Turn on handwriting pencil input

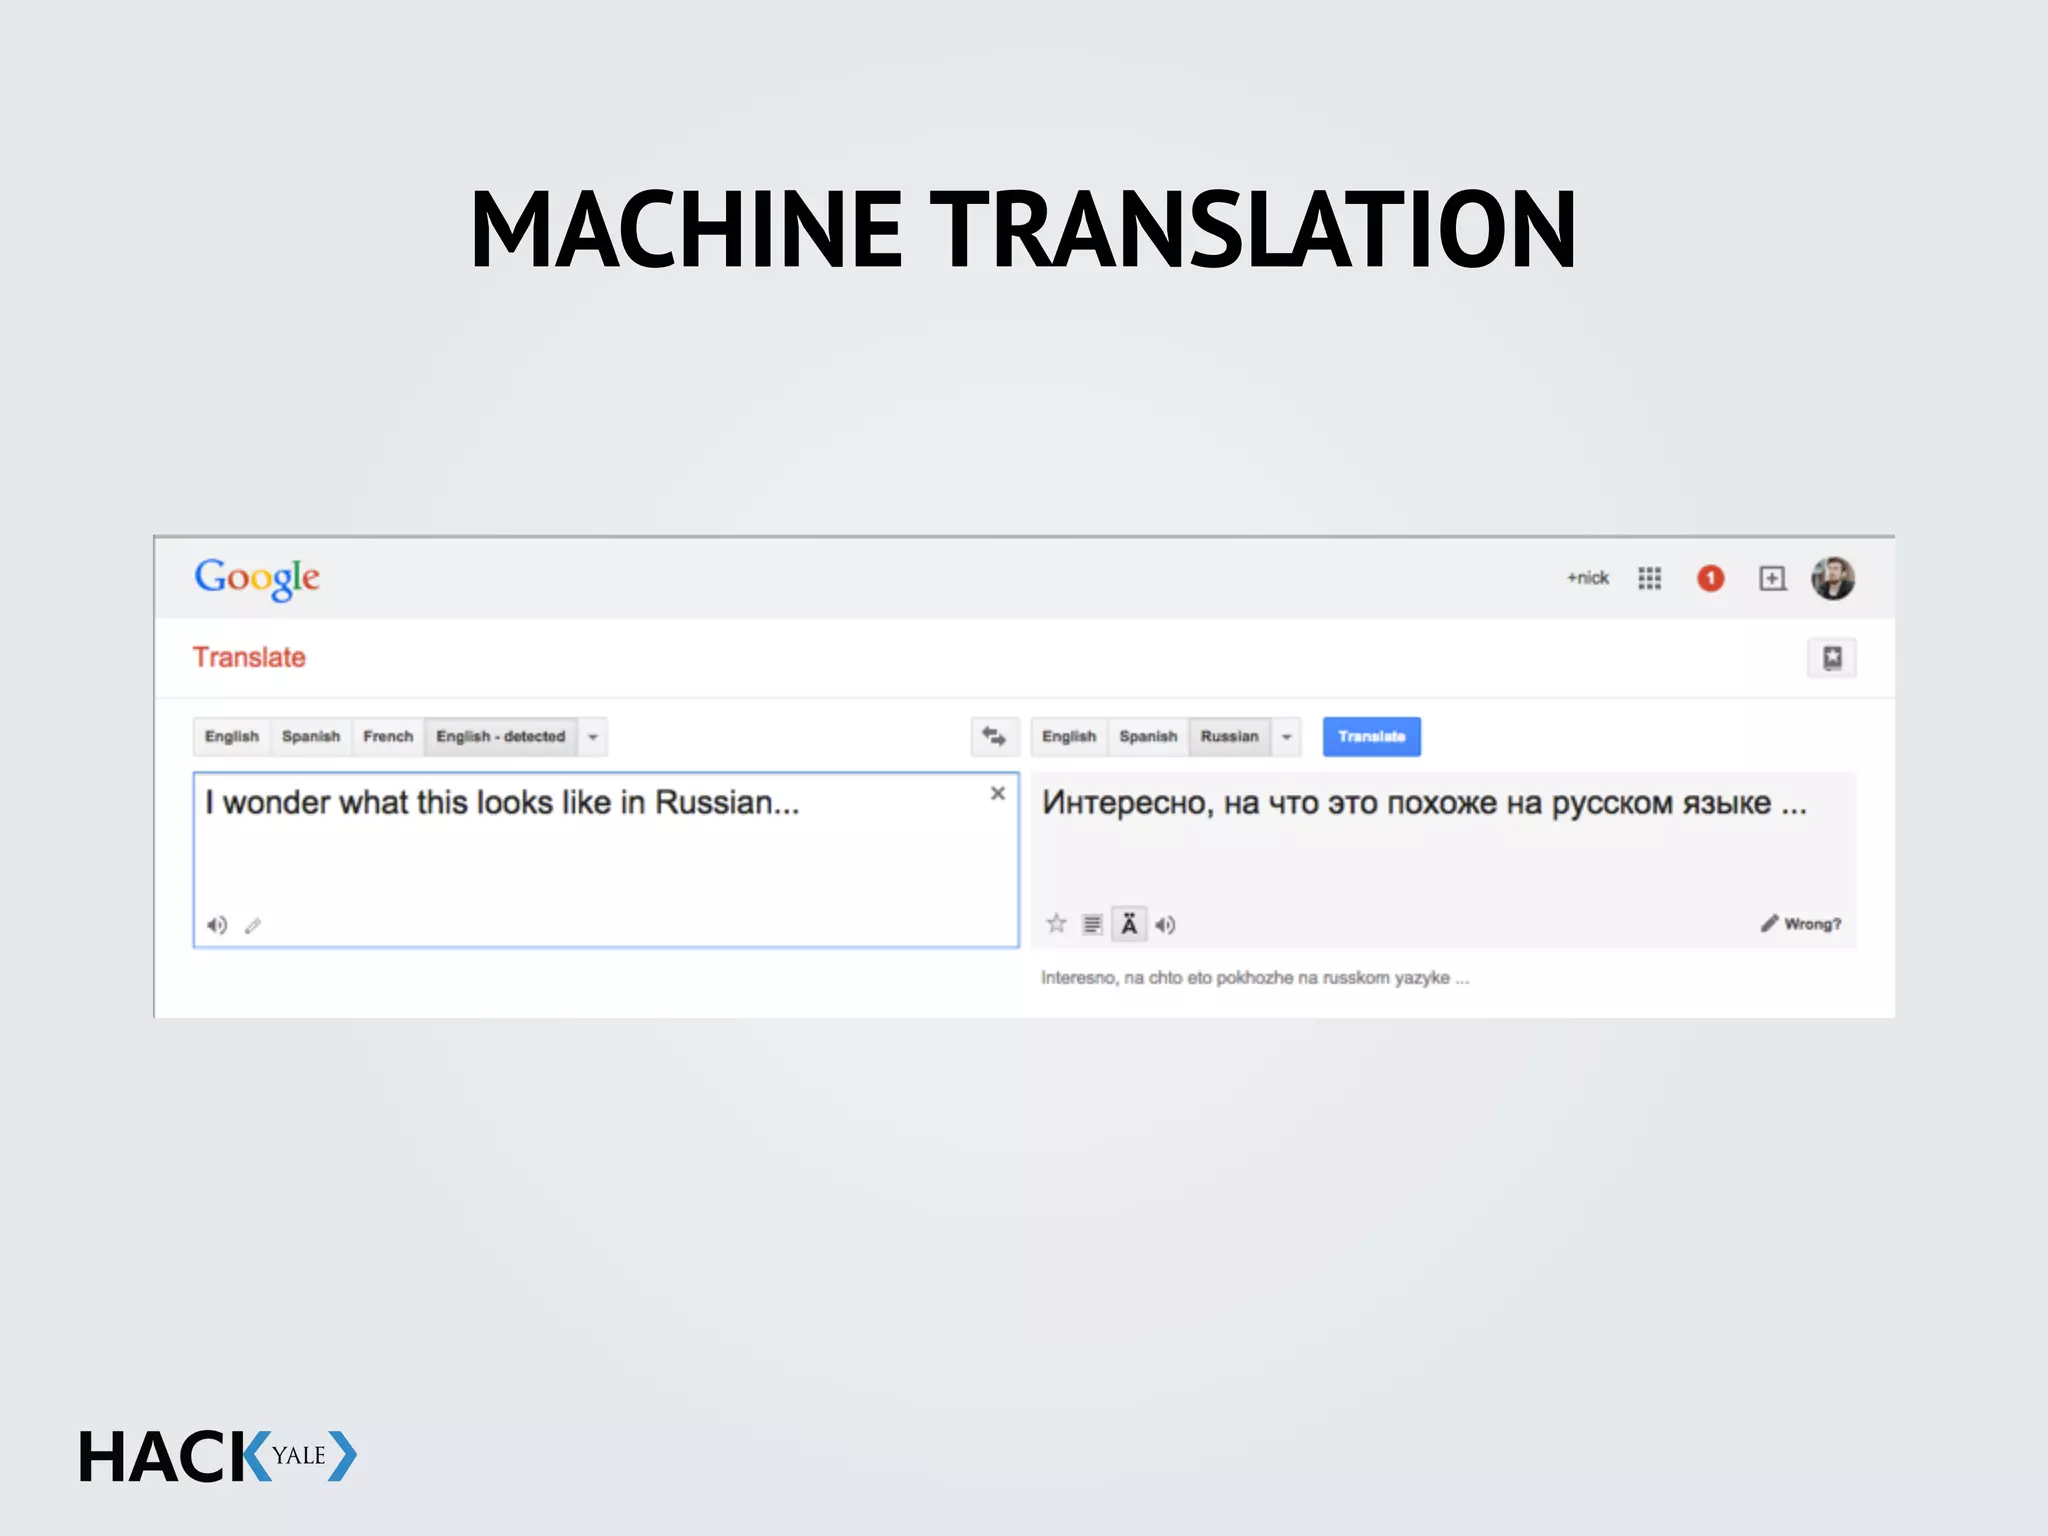(253, 926)
